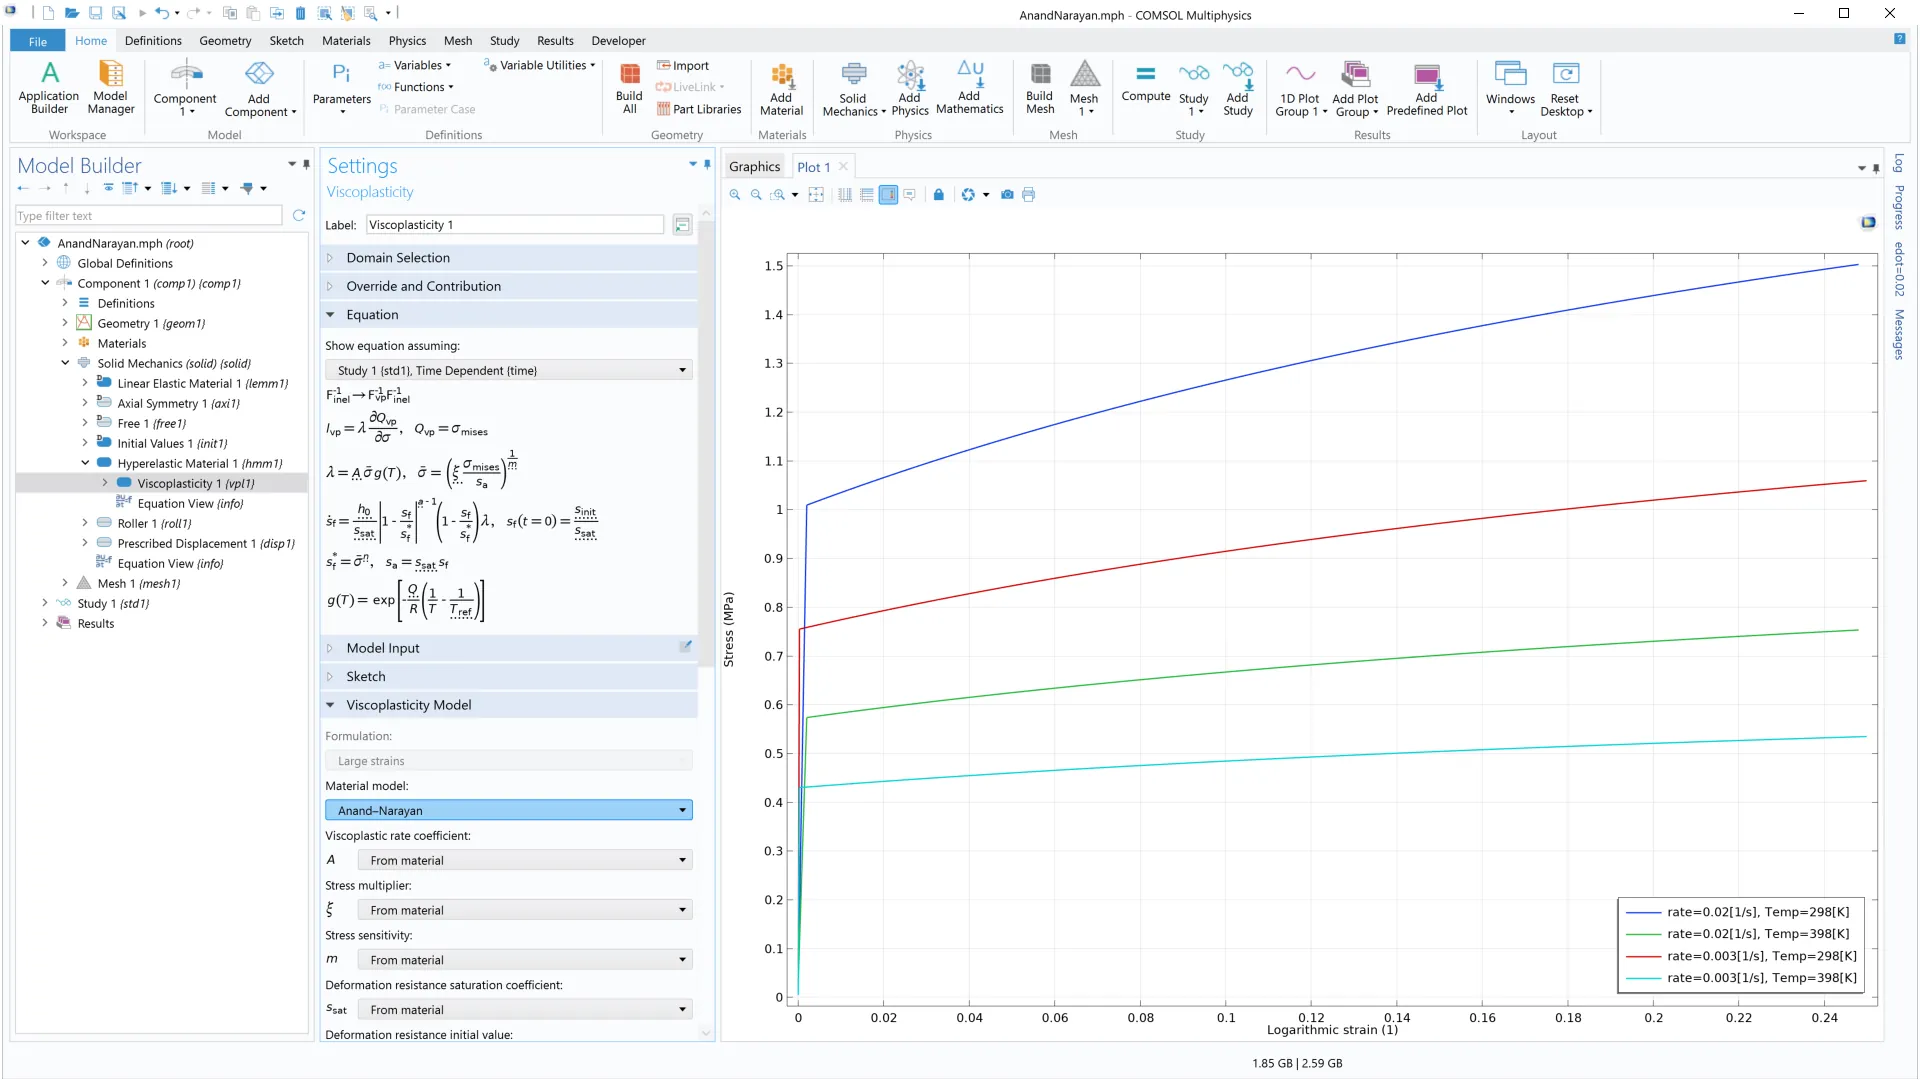Toggle the axis lock icon in the plot toolbar
Screen dimensions: 1920x1080
click(938, 195)
